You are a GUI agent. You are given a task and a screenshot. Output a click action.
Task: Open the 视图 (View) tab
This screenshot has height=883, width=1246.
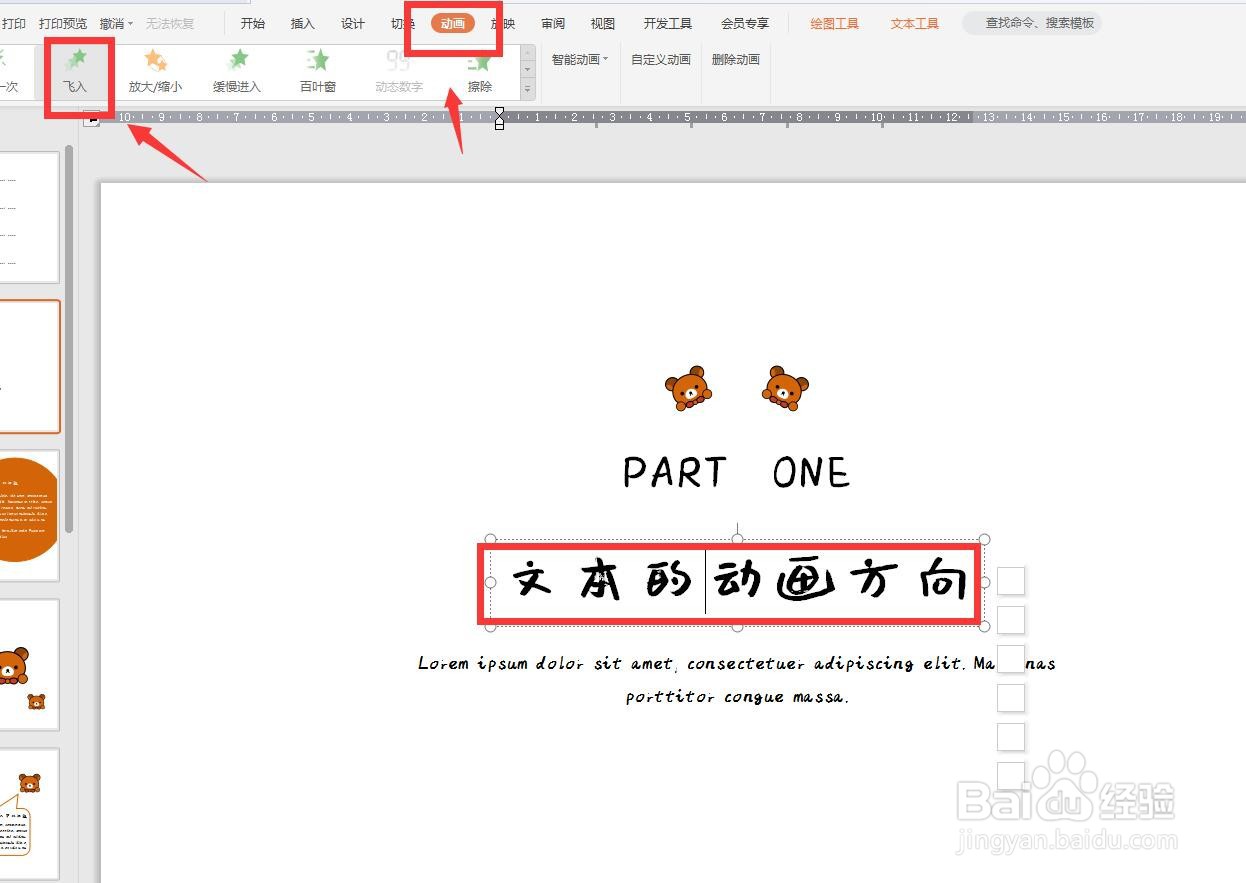(x=602, y=23)
